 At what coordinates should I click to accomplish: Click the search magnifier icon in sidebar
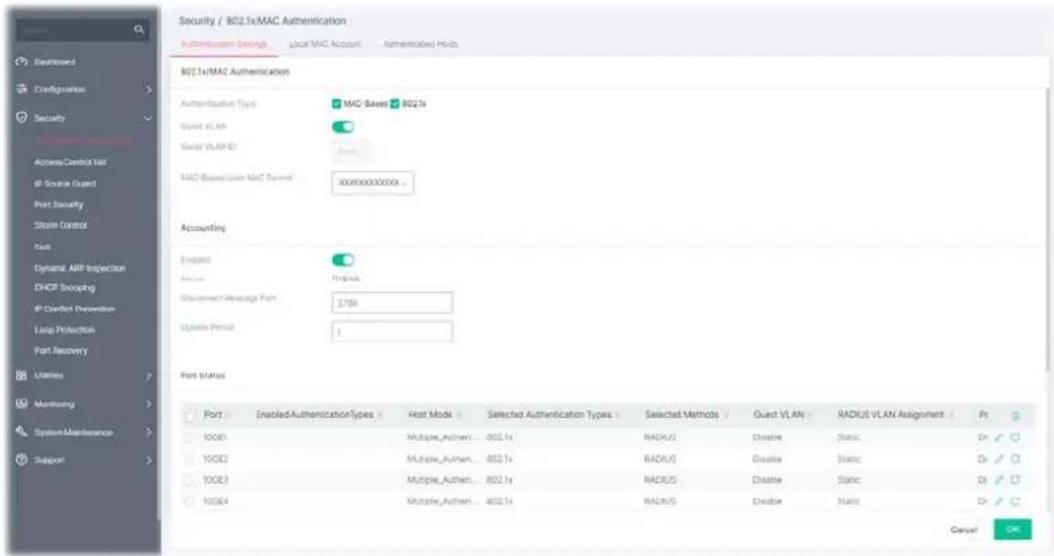[x=139, y=30]
